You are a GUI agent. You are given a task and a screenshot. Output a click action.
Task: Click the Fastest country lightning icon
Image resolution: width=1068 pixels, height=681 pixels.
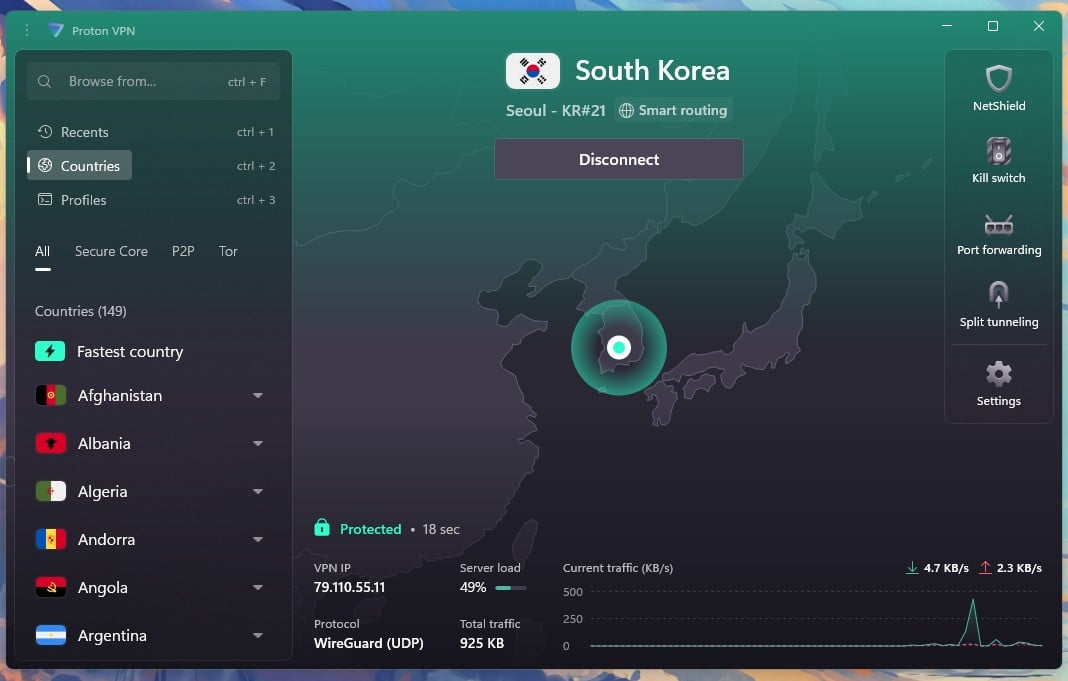click(50, 351)
